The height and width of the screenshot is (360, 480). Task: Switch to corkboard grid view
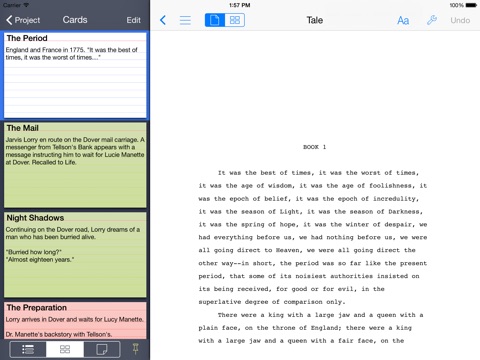click(x=235, y=20)
